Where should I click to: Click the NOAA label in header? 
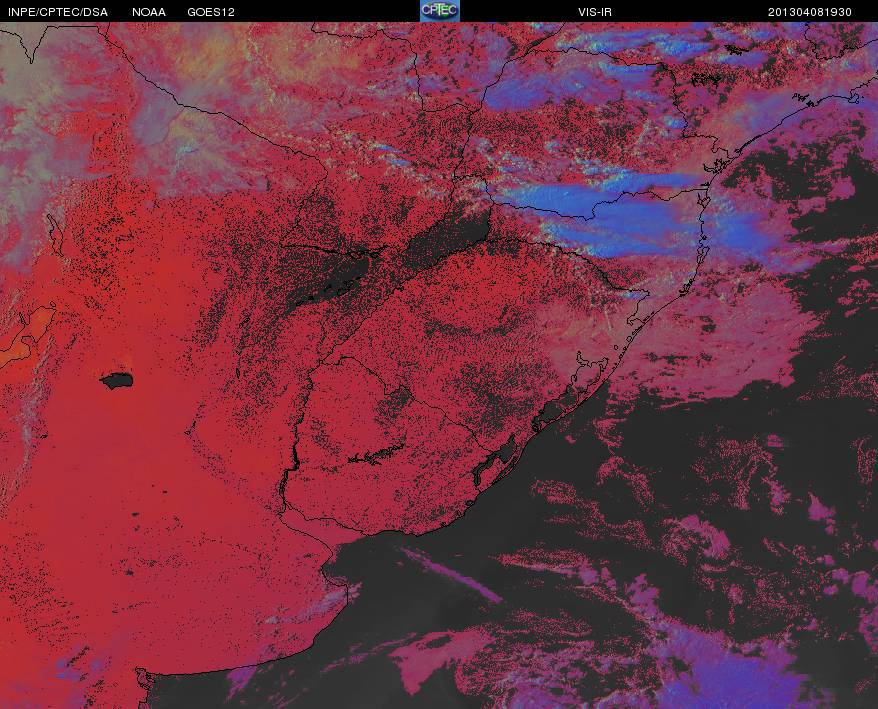pos(149,12)
